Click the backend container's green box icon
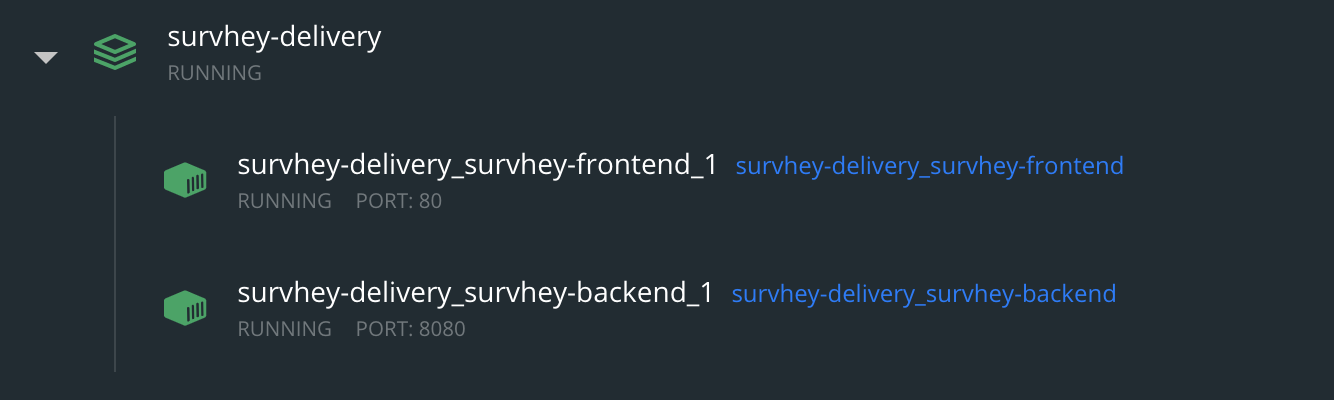 [x=185, y=308]
